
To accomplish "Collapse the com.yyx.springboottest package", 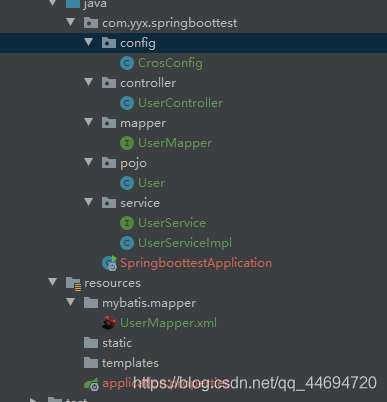I will click(x=71, y=22).
